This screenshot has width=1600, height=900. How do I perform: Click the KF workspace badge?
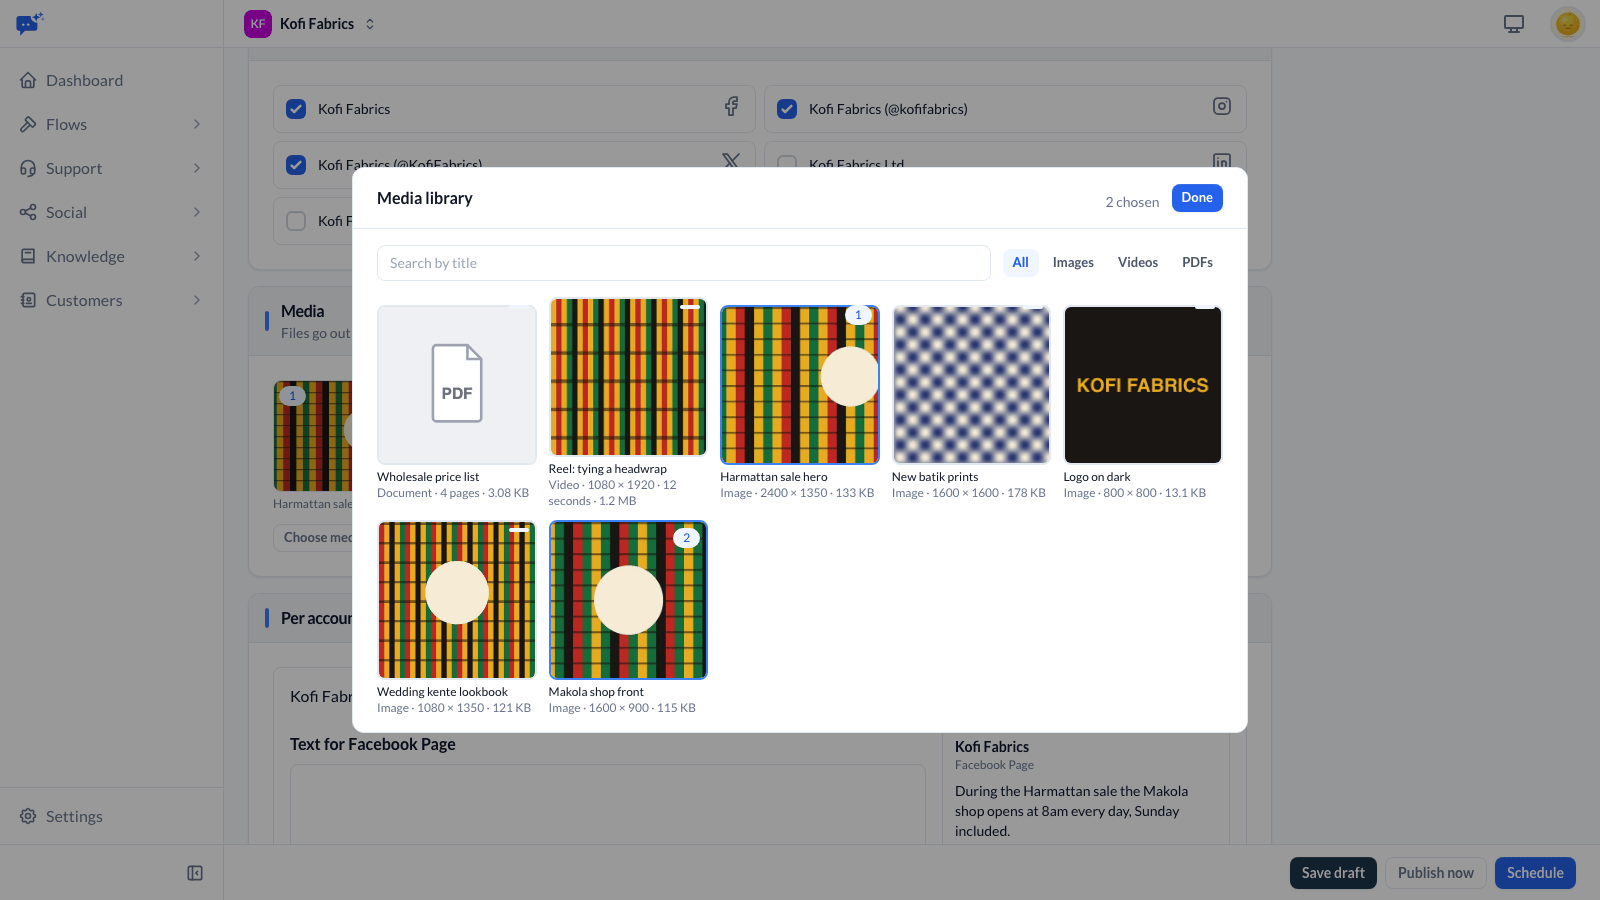(x=258, y=24)
